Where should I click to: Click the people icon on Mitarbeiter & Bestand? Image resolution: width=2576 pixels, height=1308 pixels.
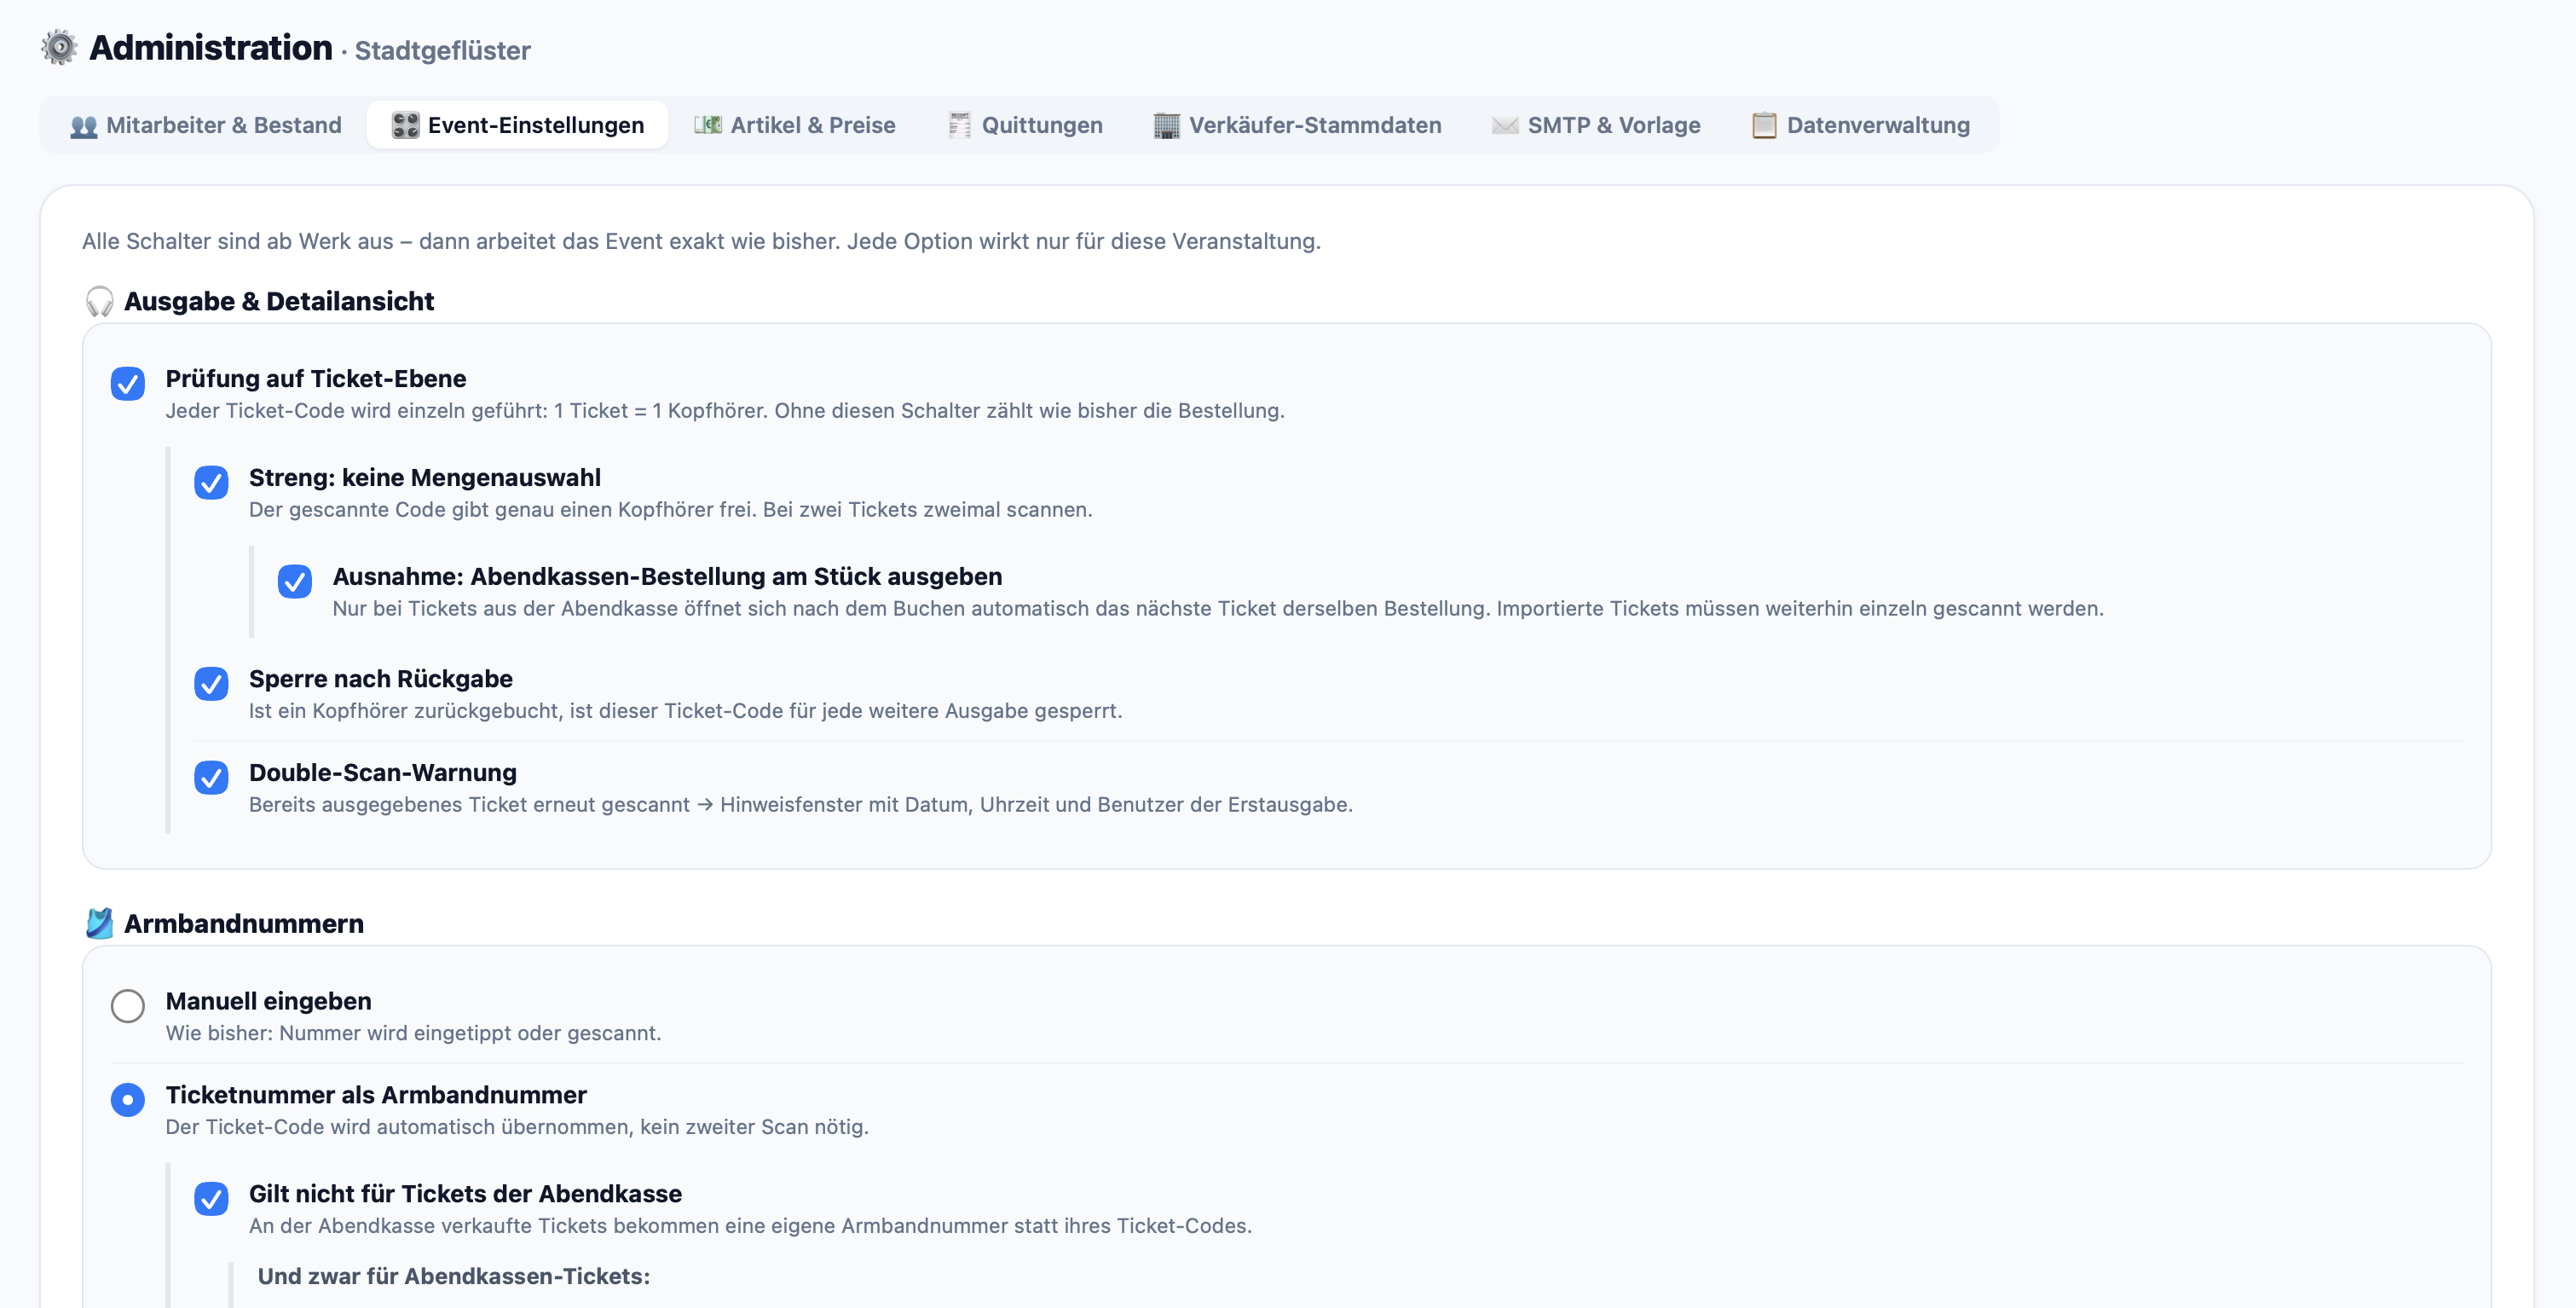point(84,126)
